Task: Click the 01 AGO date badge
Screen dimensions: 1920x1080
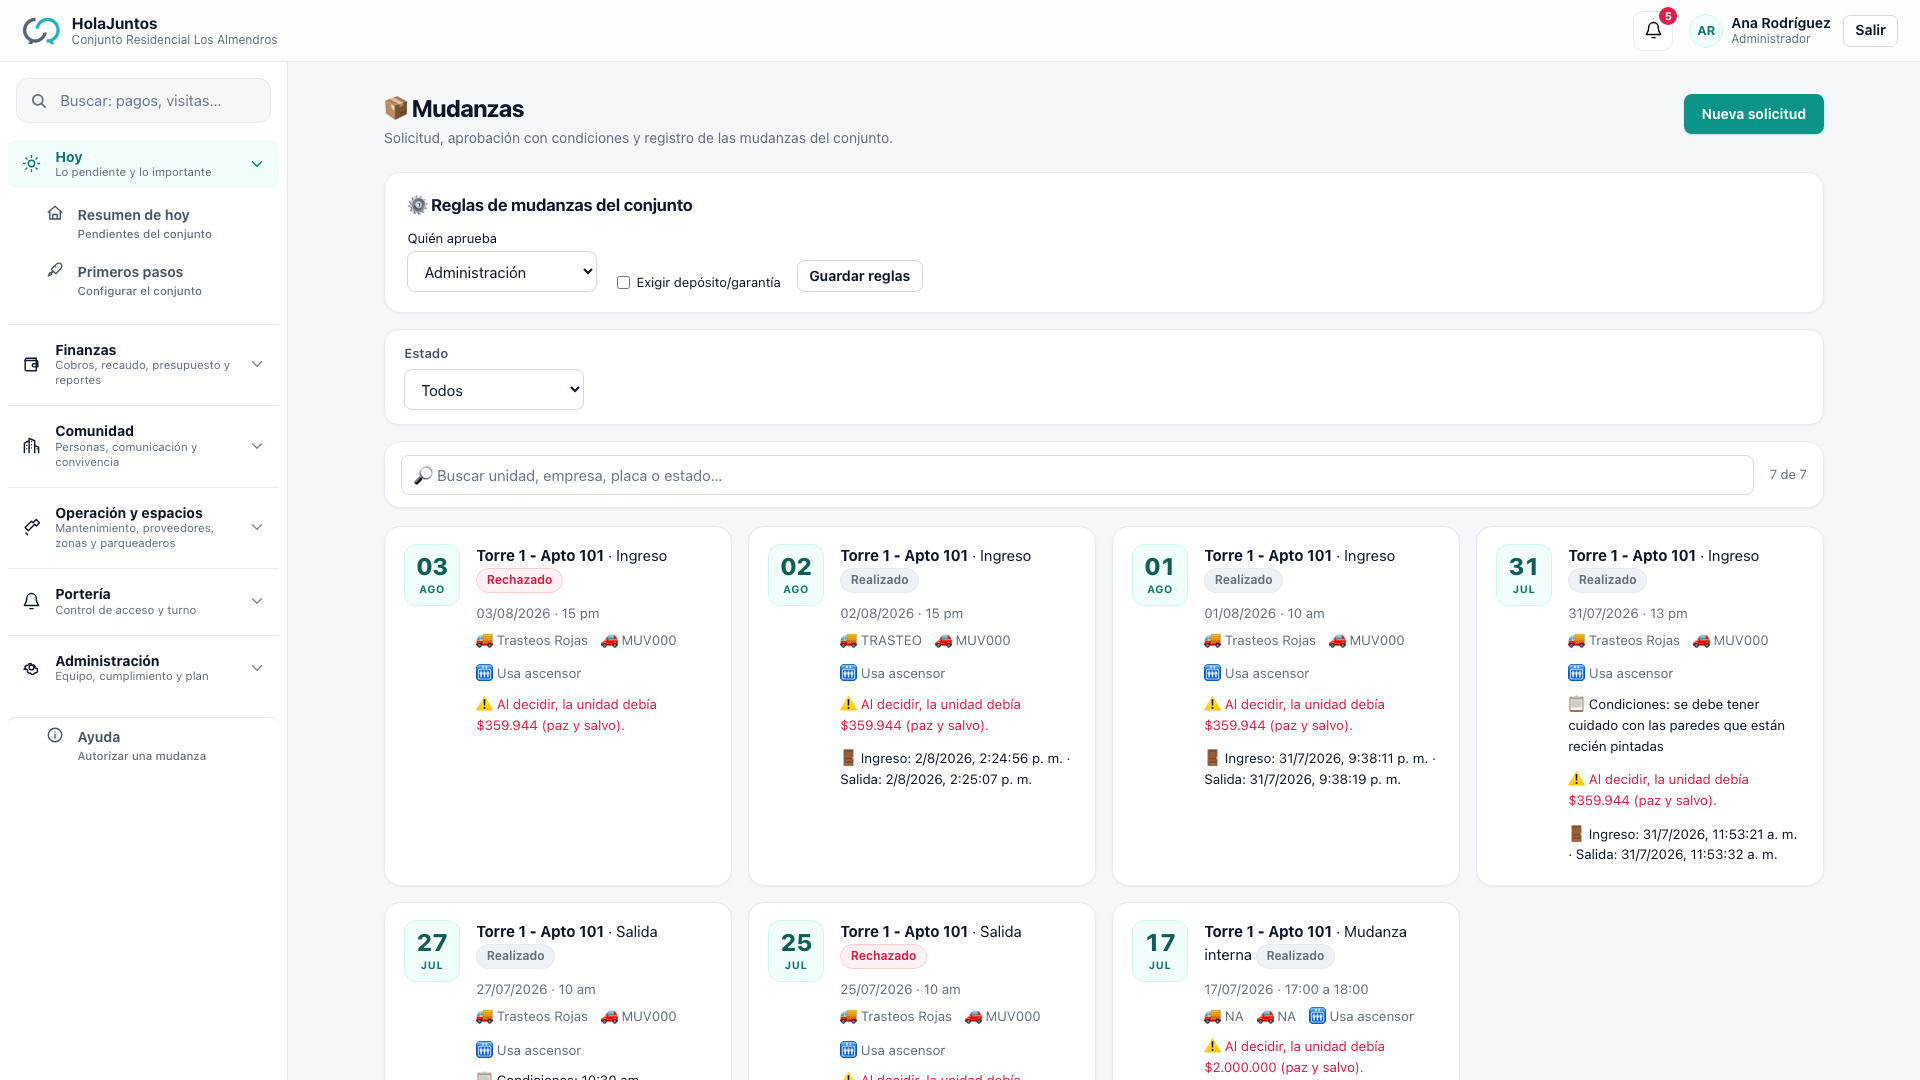Action: coord(1160,575)
